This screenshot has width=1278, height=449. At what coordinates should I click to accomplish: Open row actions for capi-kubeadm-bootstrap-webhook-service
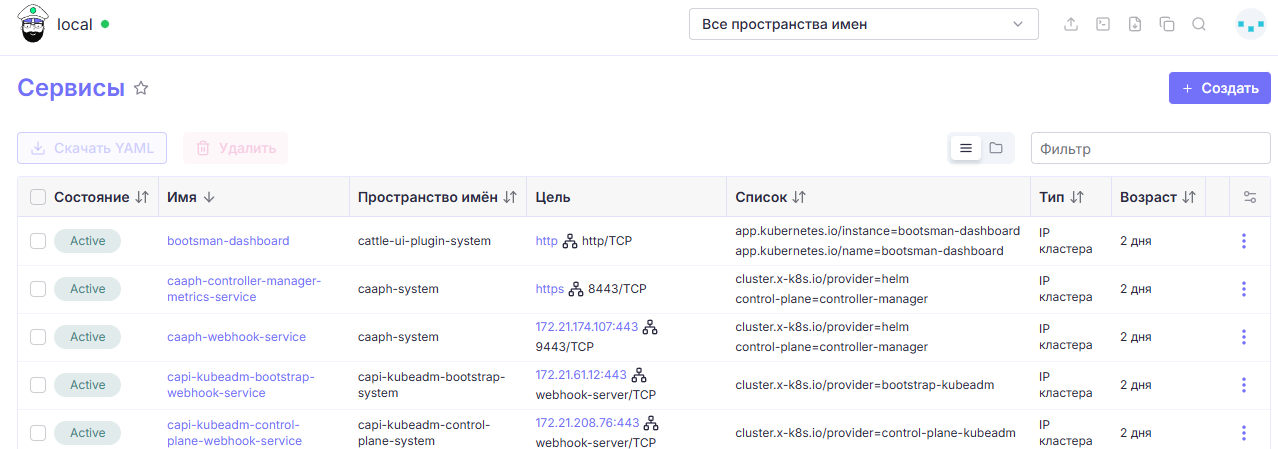[x=1244, y=385]
